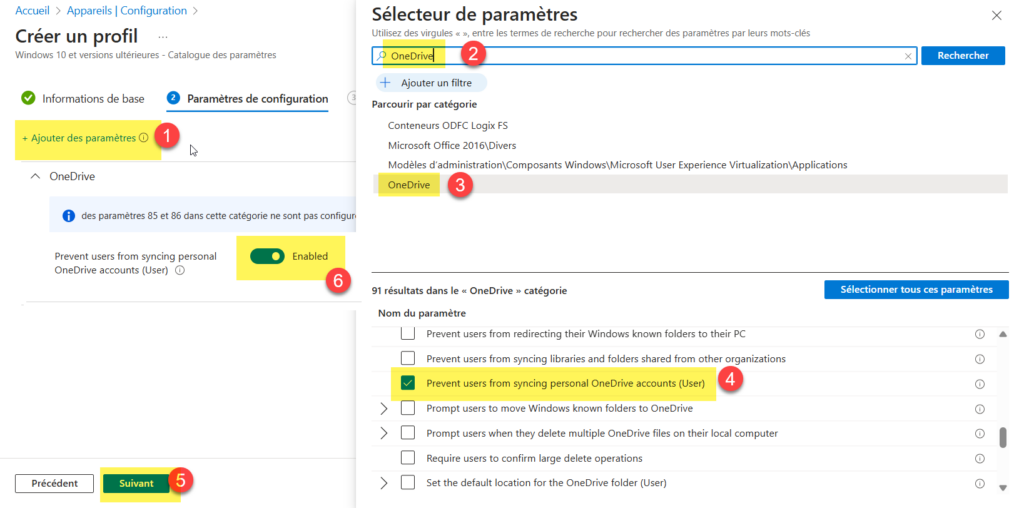Click the Nom du paramètre column header

pyautogui.click(x=422, y=314)
